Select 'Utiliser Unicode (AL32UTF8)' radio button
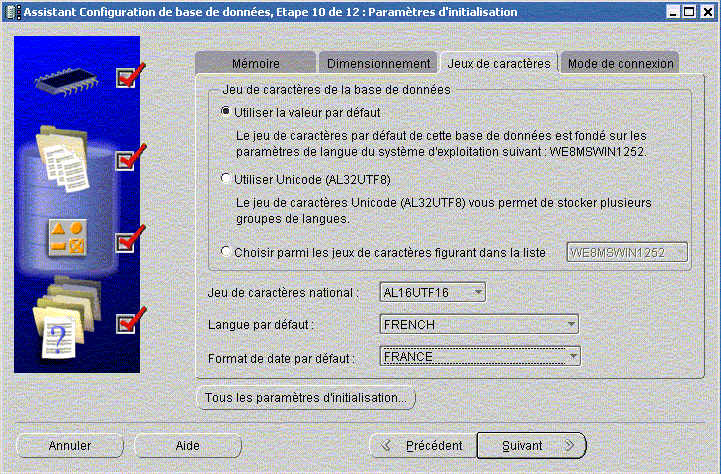The height and width of the screenshot is (474, 721). coord(226,179)
